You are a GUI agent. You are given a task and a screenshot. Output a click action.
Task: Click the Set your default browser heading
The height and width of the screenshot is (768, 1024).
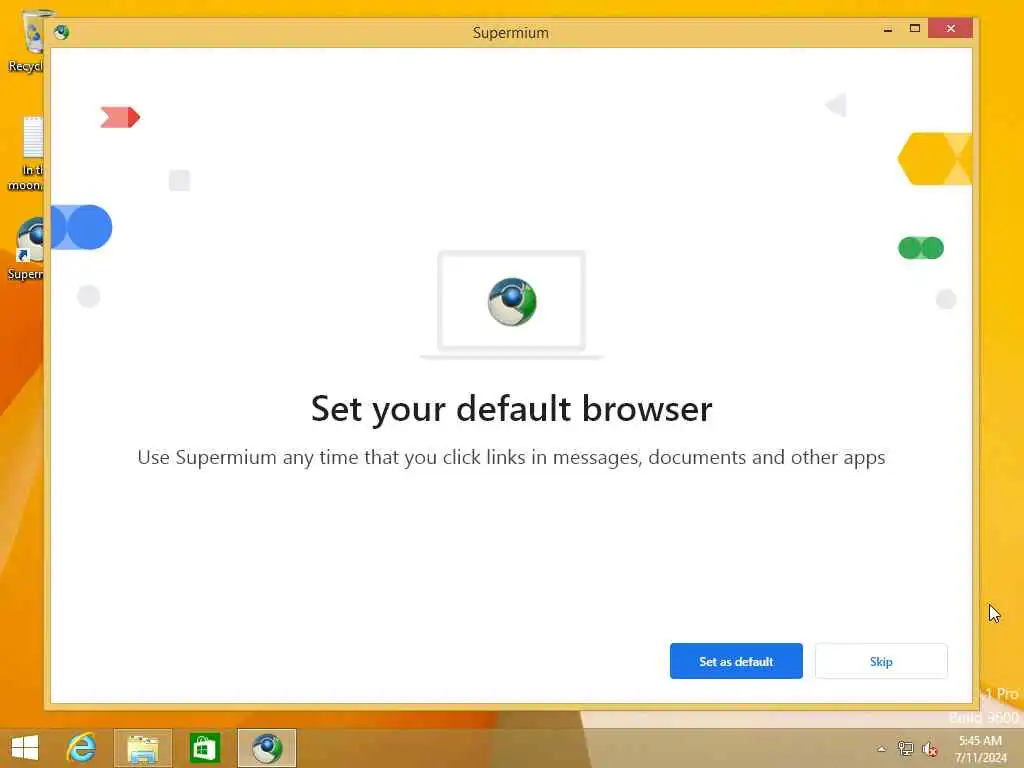click(x=511, y=409)
